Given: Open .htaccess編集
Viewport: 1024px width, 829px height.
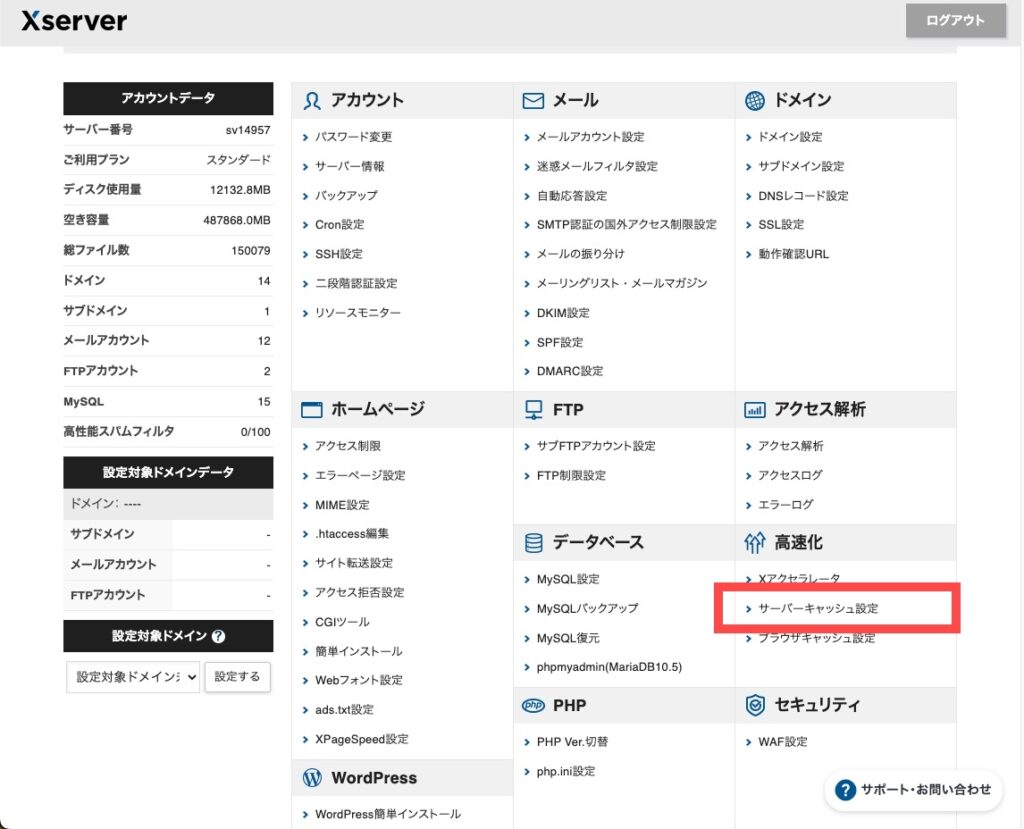Looking at the screenshot, I should click(352, 534).
